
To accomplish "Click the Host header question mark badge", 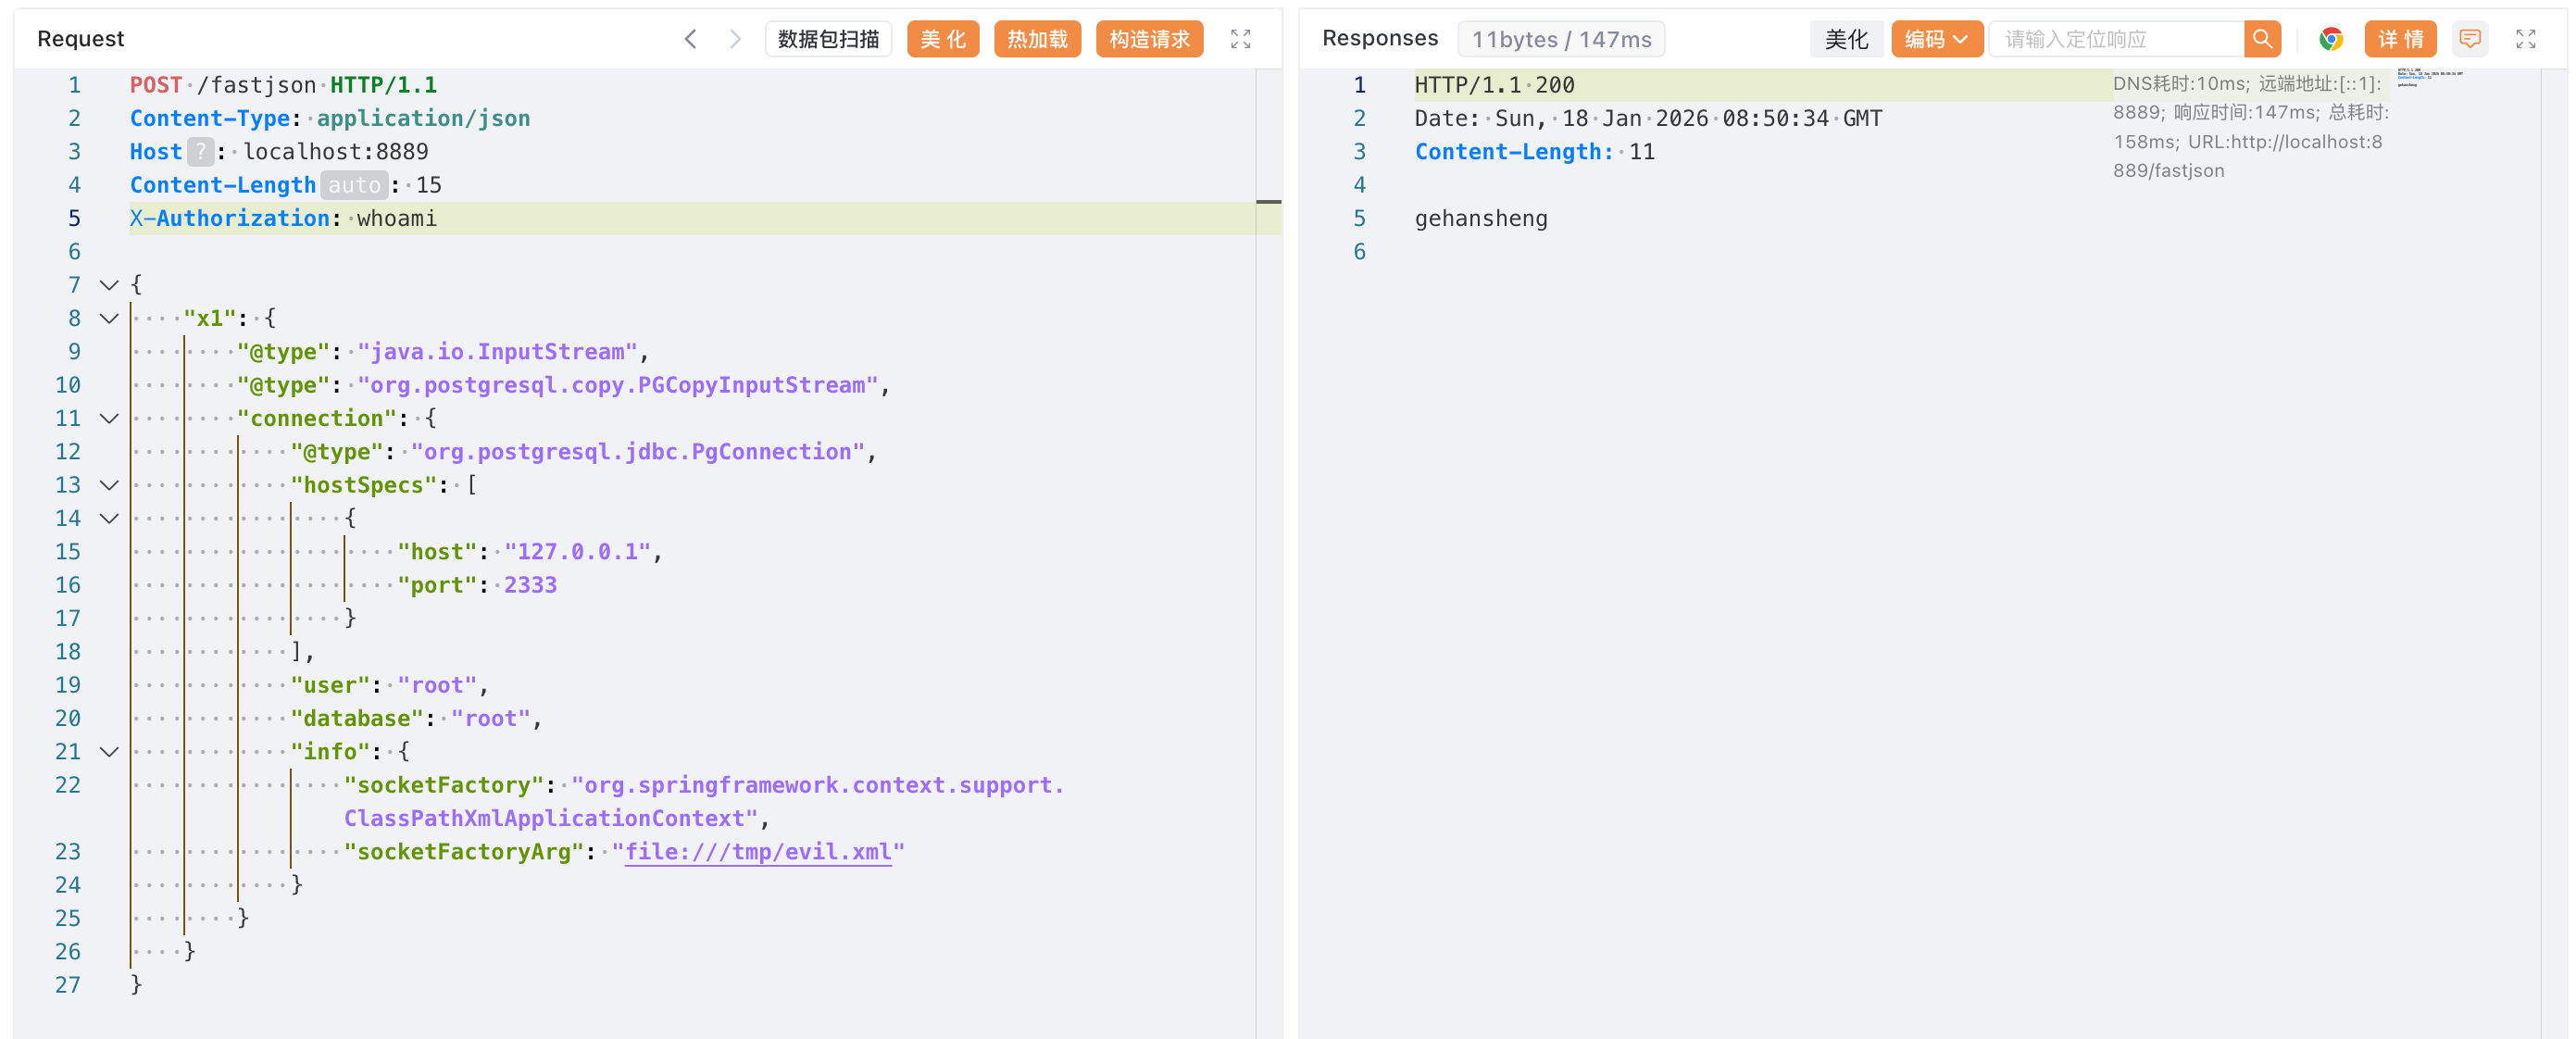I will (200, 152).
